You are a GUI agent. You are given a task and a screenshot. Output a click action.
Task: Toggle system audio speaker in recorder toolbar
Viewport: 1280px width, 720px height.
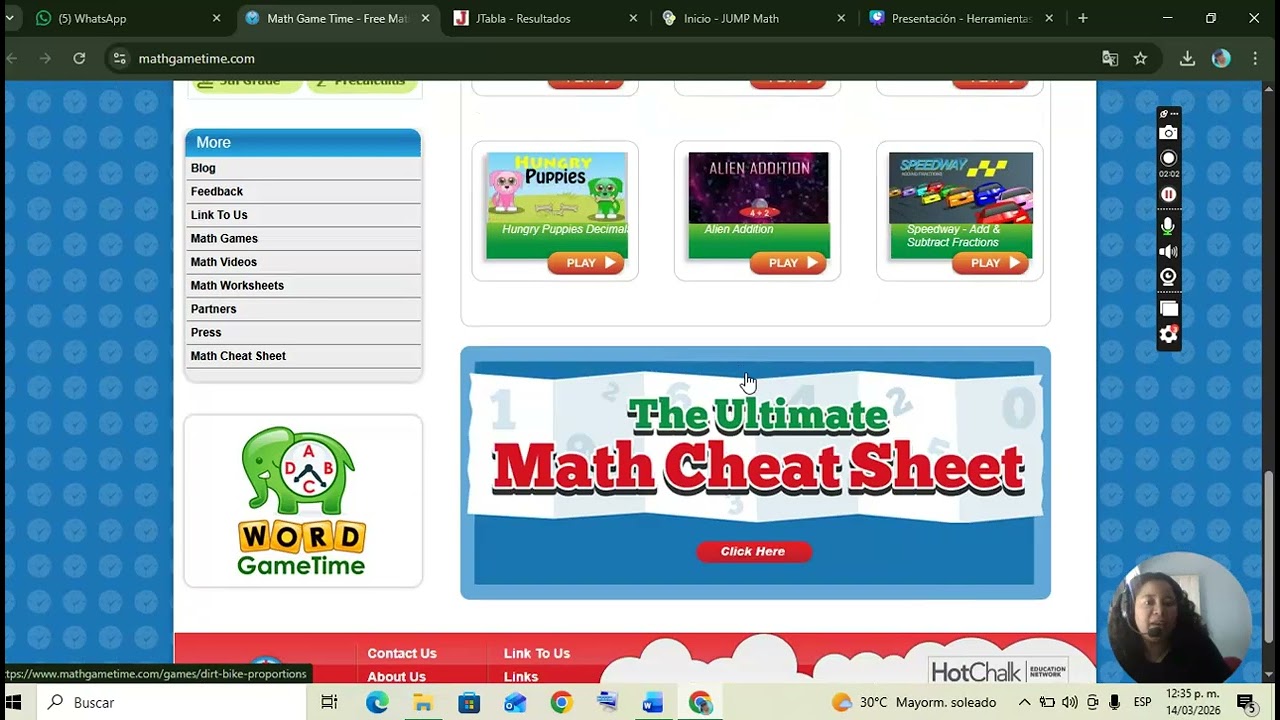pyautogui.click(x=1168, y=252)
